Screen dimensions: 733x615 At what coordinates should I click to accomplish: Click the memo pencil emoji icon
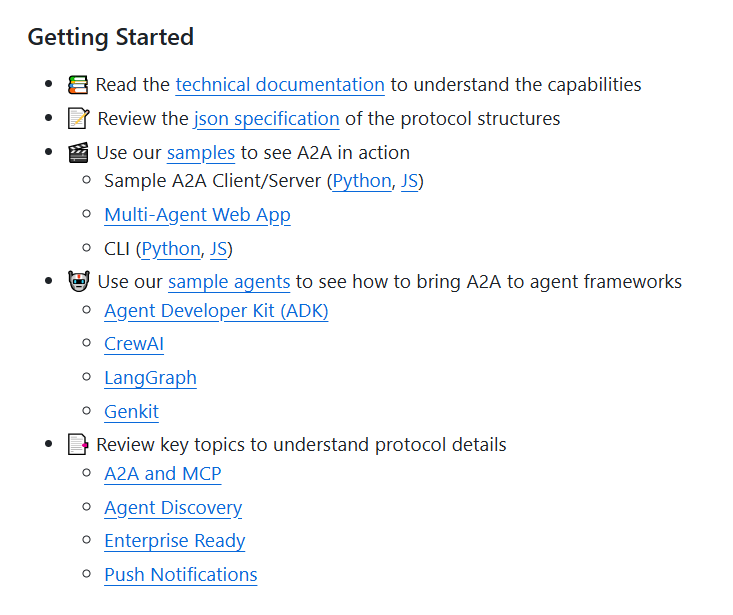click(x=79, y=119)
